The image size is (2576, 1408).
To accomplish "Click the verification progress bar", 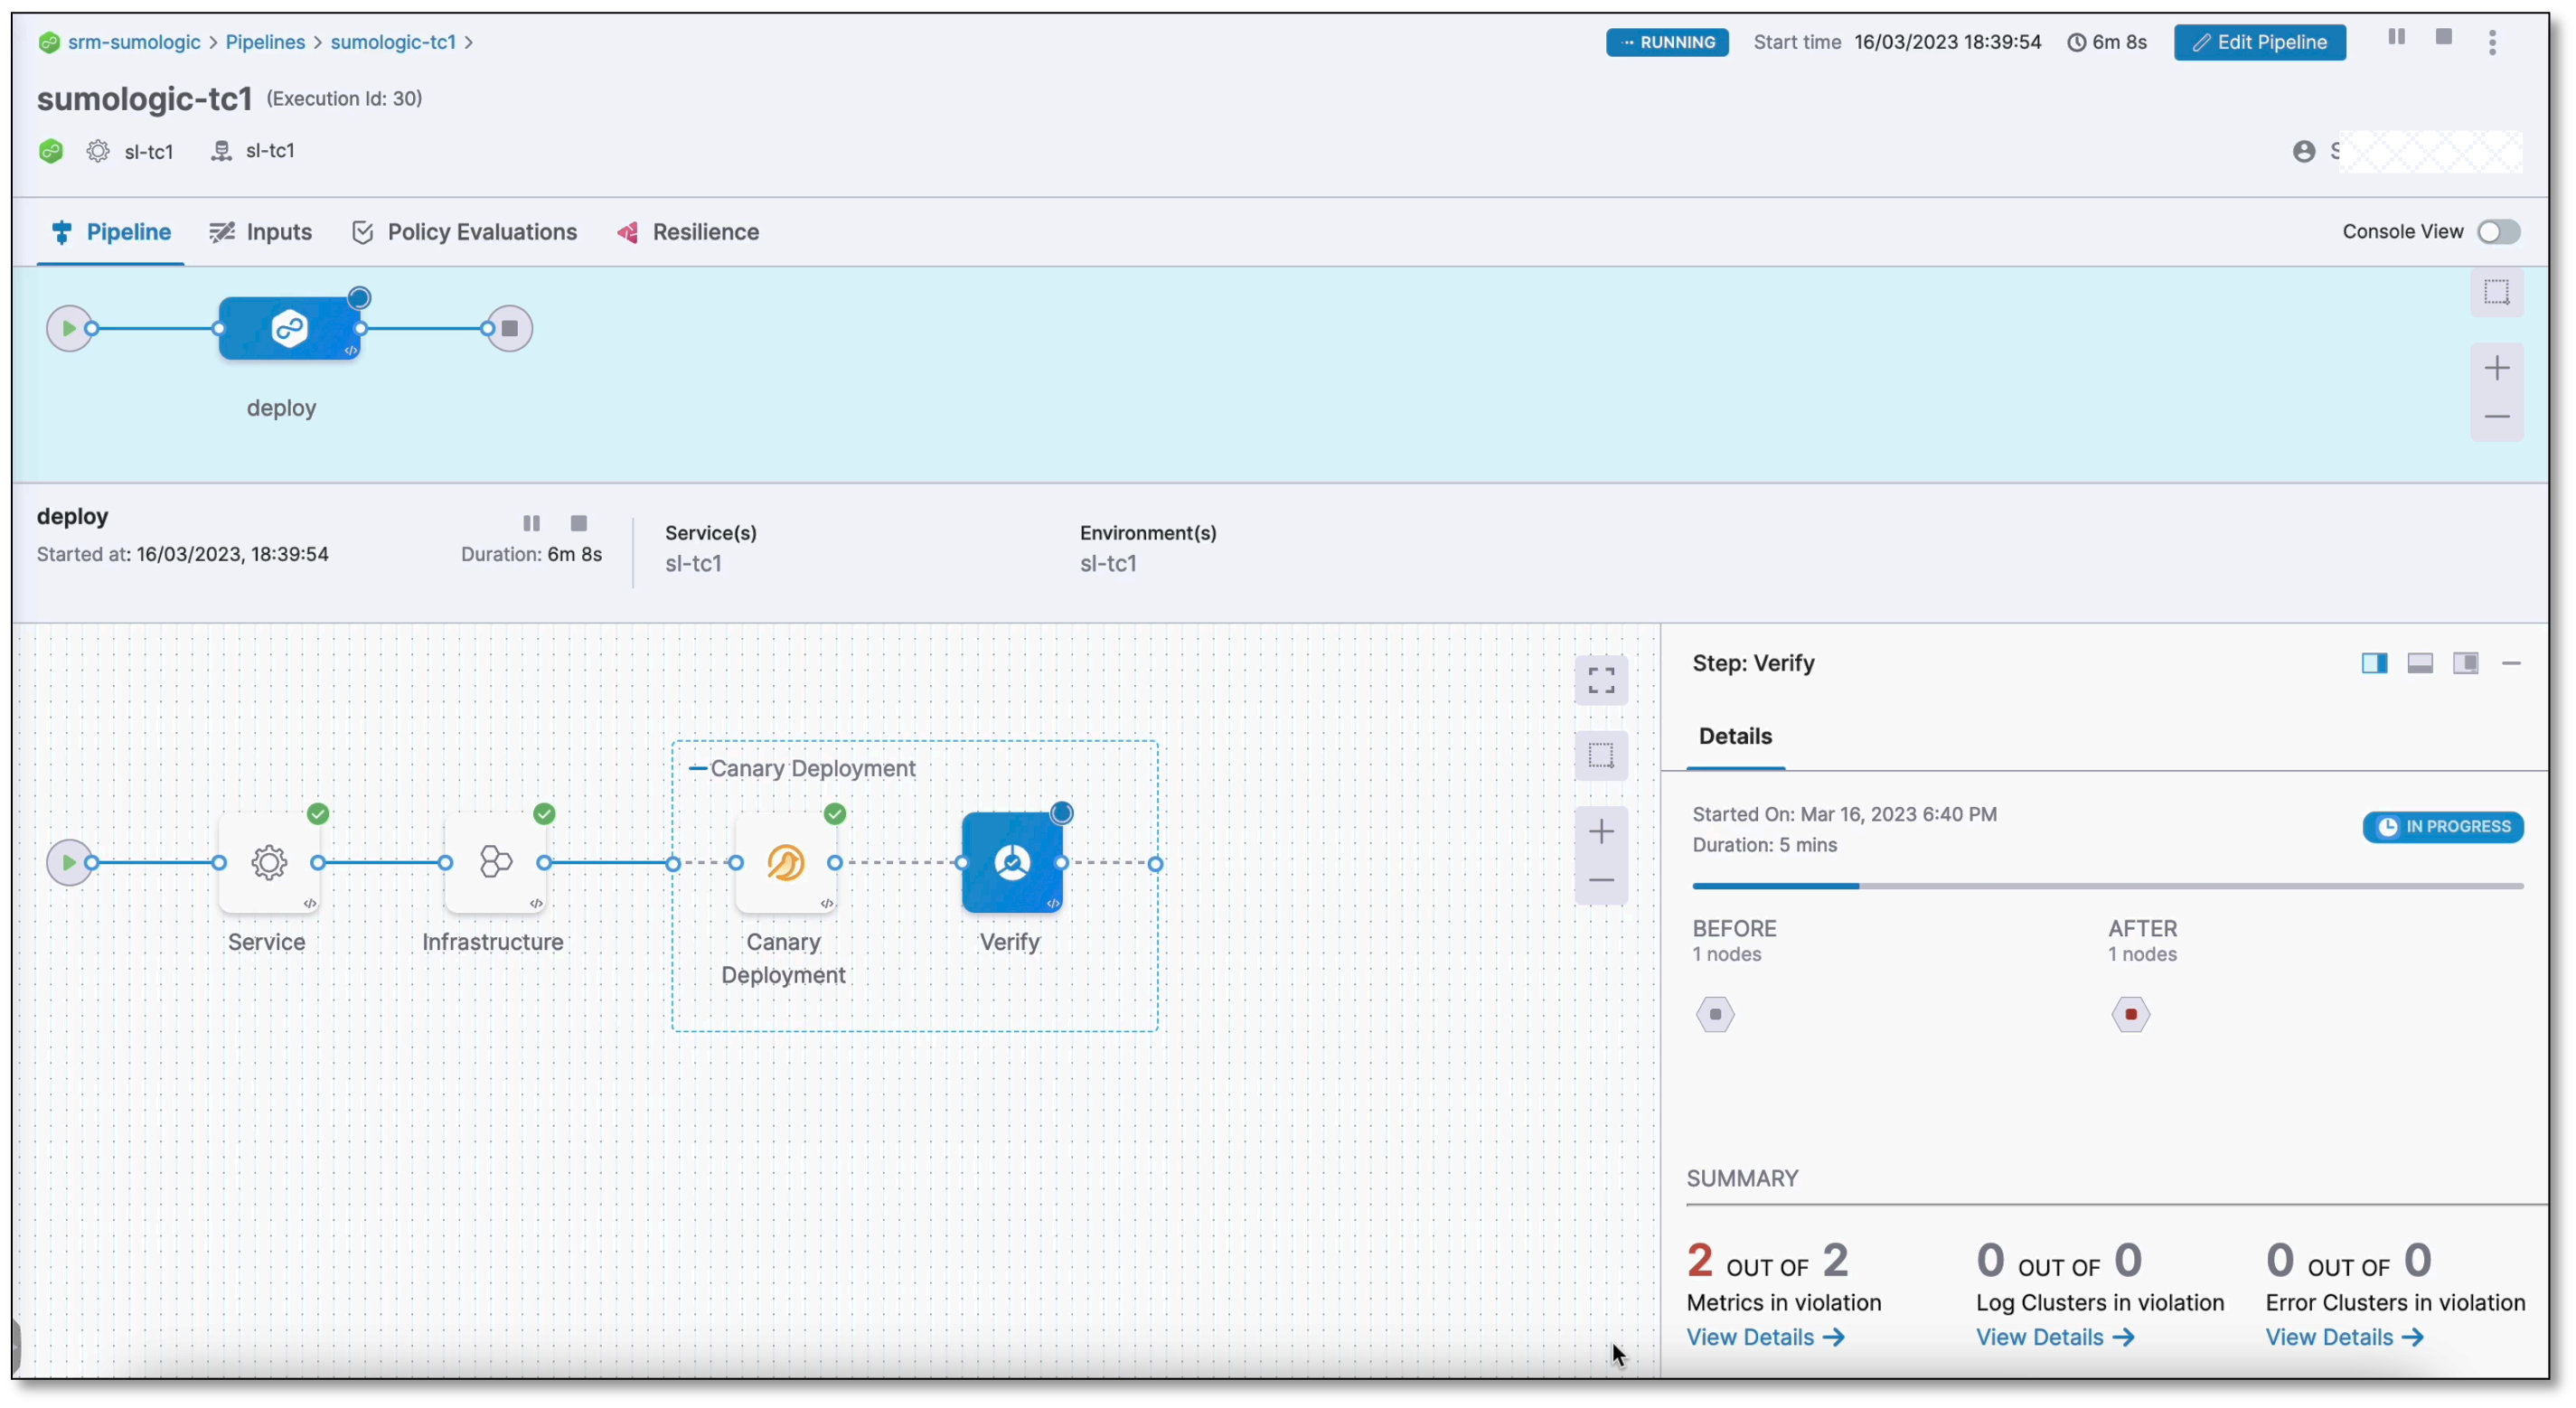I will [x=2108, y=886].
